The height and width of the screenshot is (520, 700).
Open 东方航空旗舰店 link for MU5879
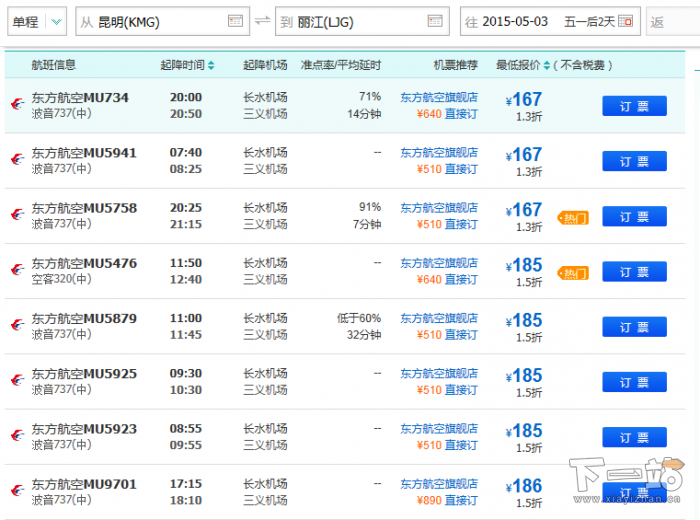pos(439,318)
